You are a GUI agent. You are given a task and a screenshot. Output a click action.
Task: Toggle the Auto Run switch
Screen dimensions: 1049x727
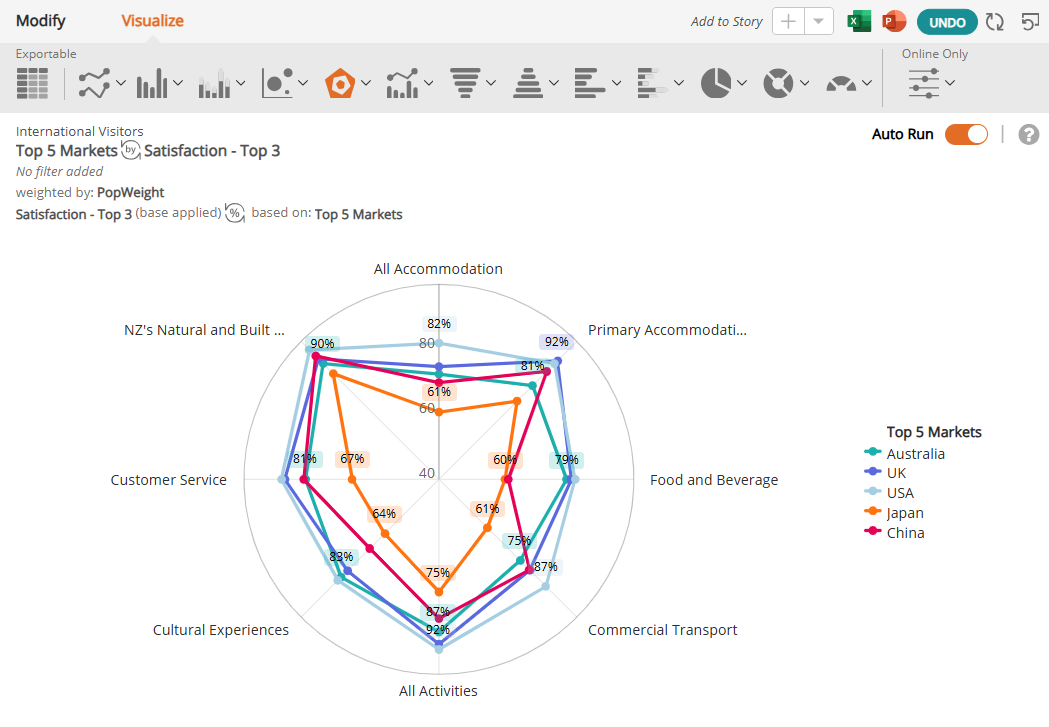click(966, 134)
